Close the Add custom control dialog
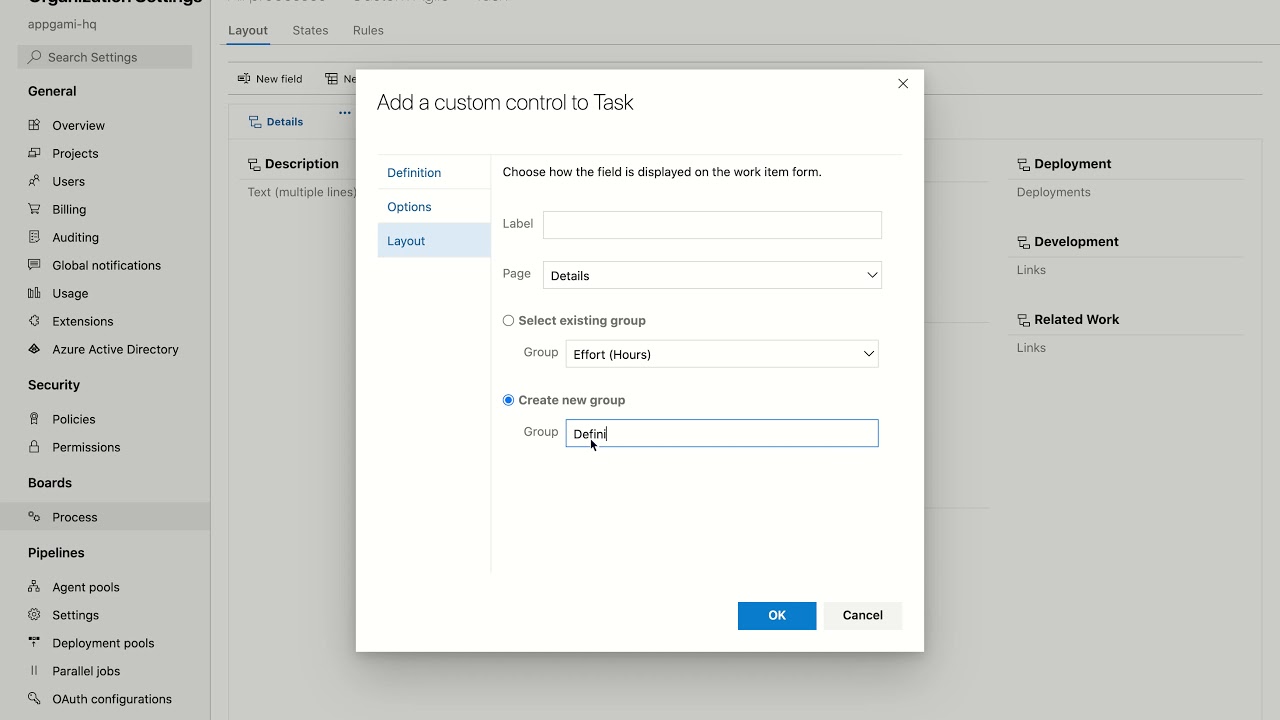The width and height of the screenshot is (1280, 720). pos(903,84)
